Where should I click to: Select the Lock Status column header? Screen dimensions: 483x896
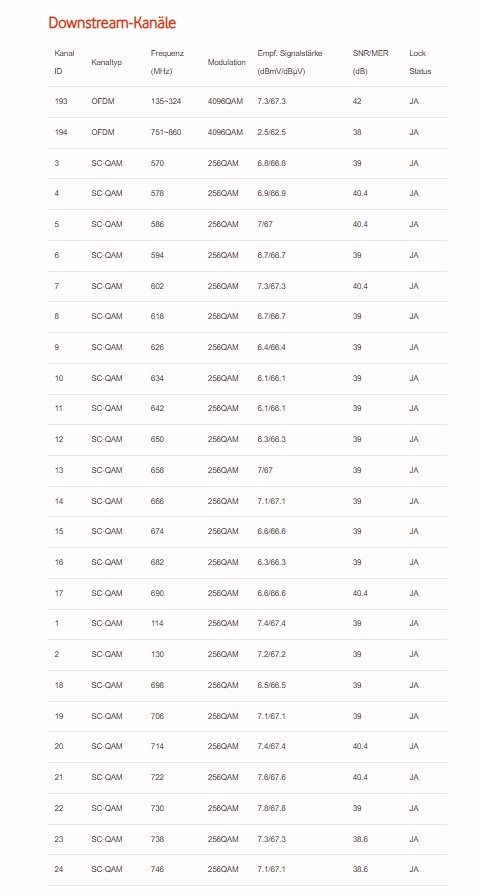pyautogui.click(x=420, y=62)
